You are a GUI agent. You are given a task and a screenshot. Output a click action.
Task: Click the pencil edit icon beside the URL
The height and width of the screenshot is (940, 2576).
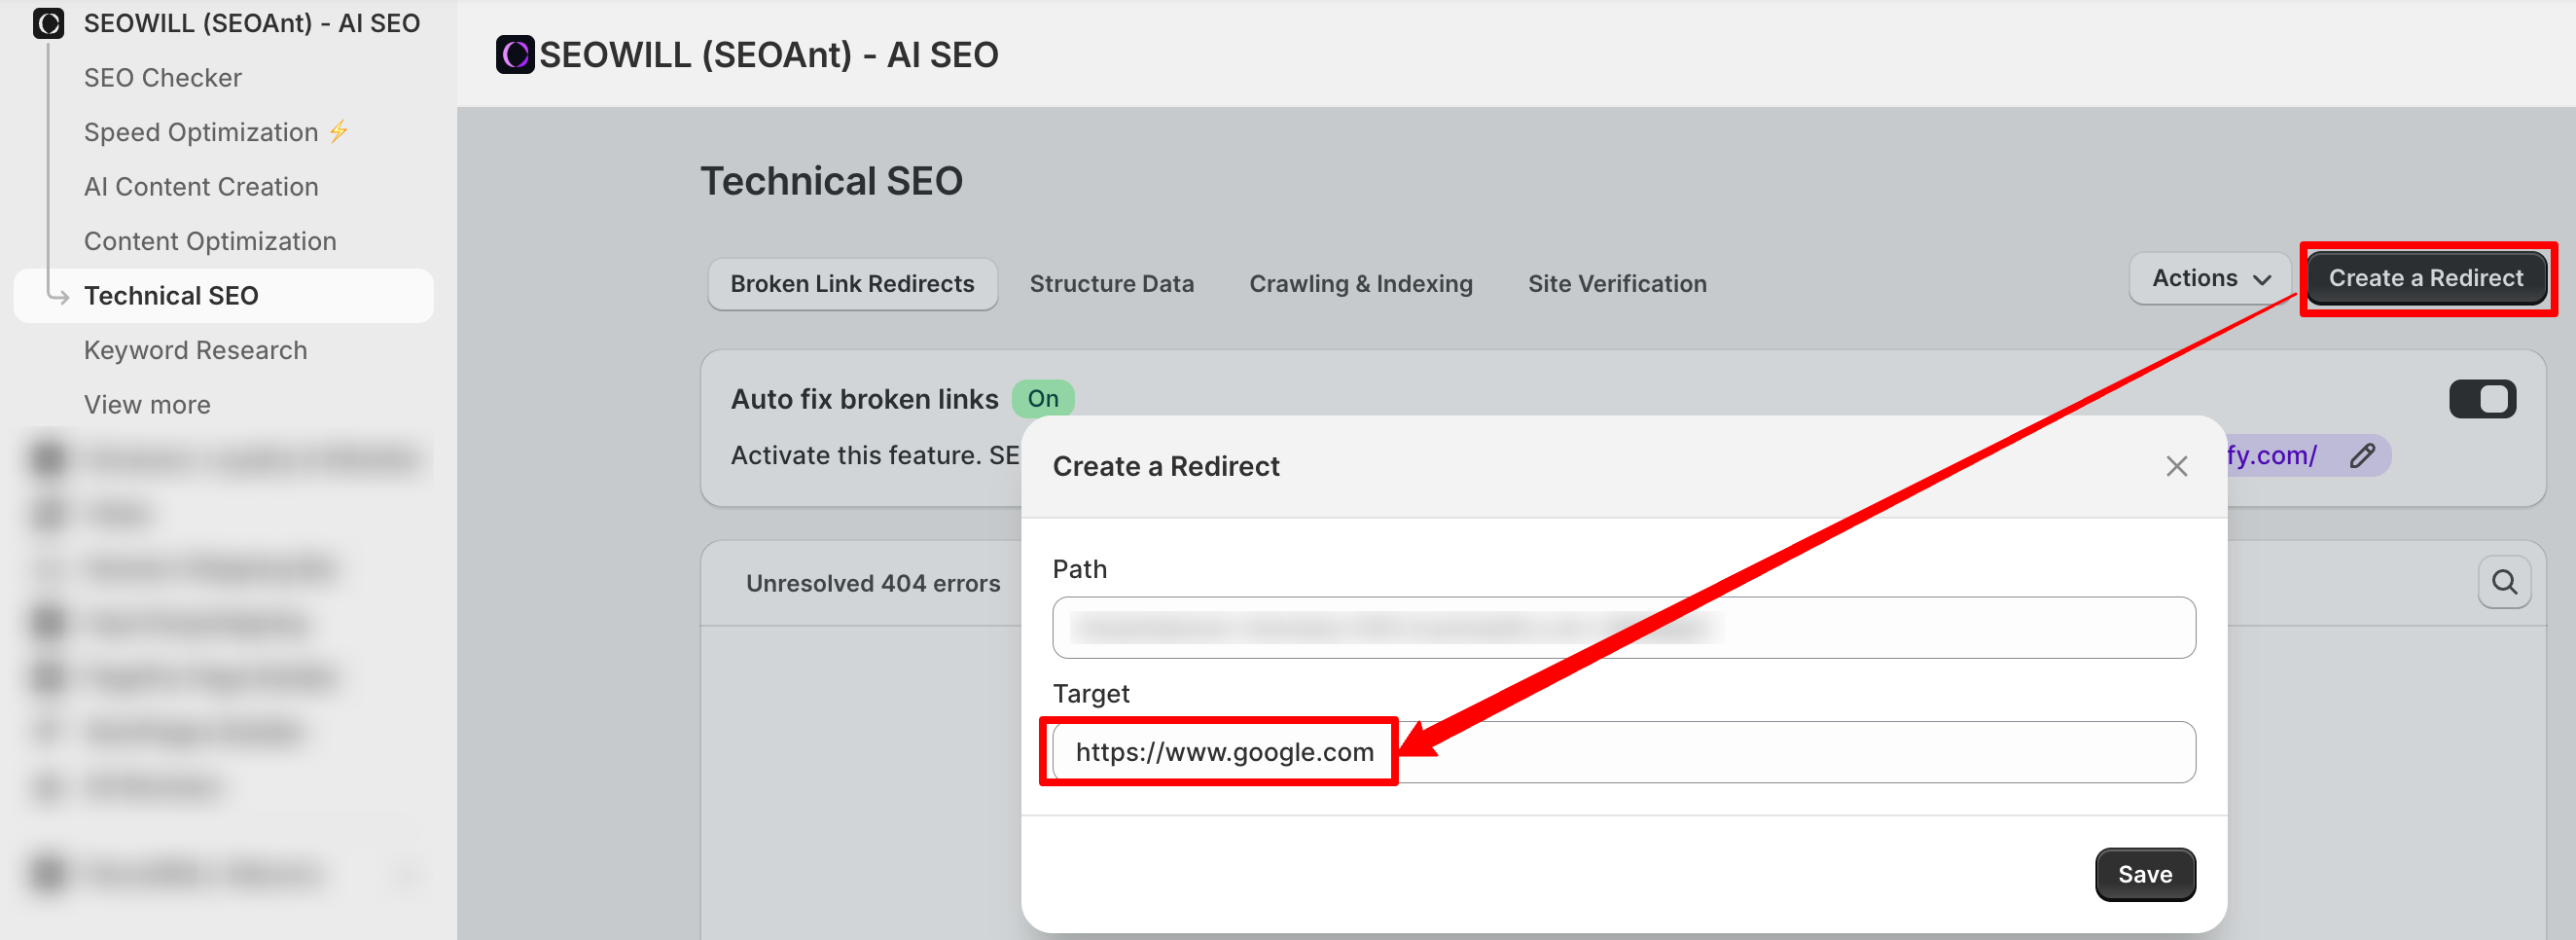tap(2361, 456)
